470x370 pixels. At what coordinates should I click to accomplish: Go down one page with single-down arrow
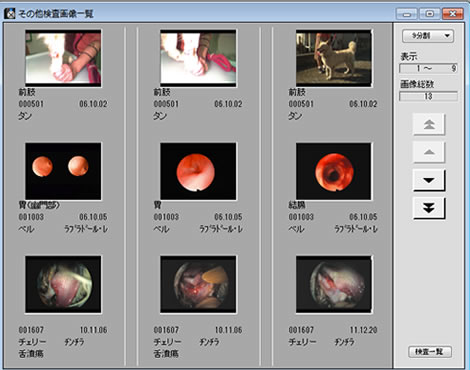429,180
